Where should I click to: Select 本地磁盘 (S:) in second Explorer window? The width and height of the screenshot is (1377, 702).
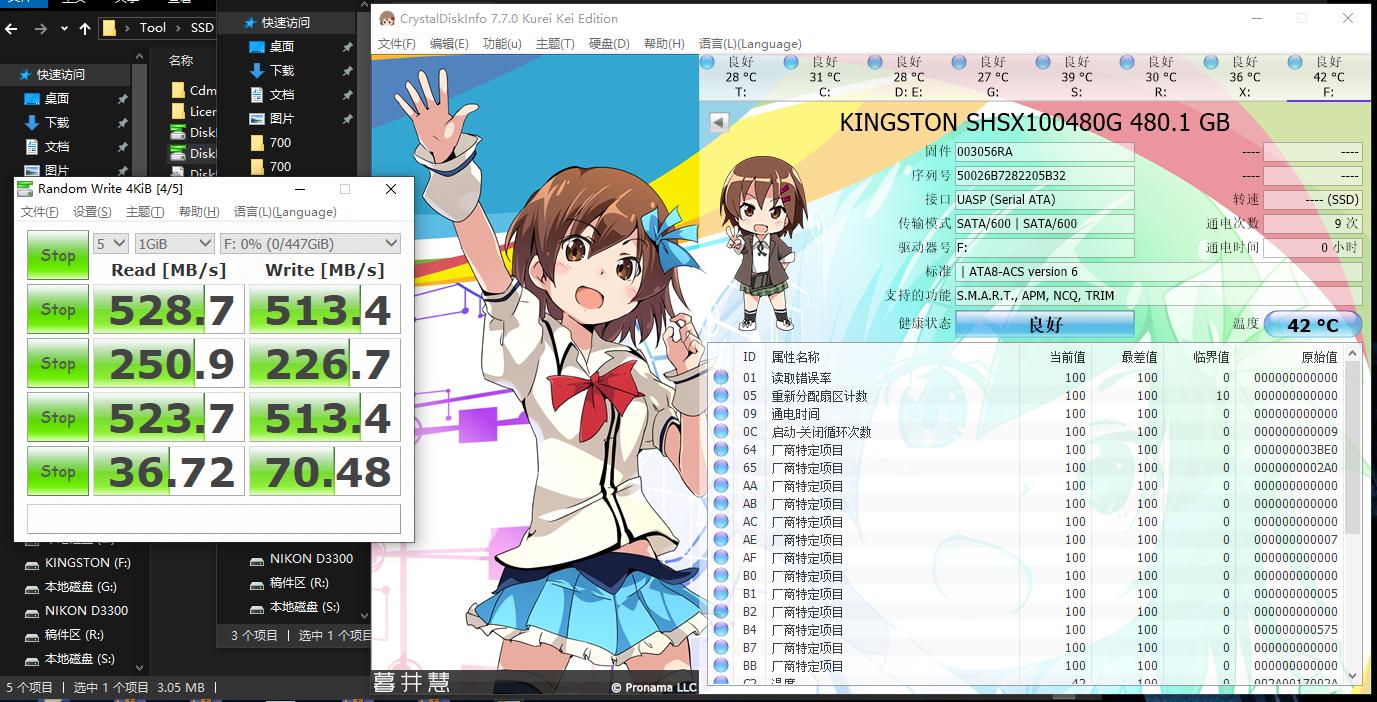305,607
